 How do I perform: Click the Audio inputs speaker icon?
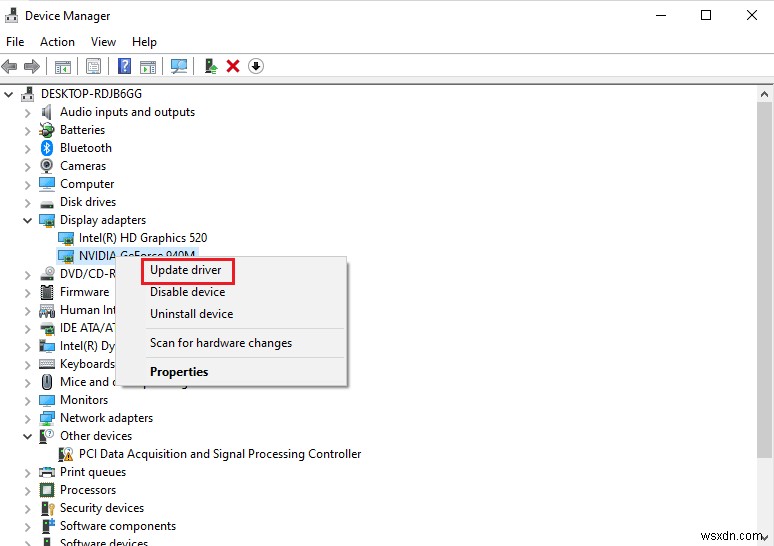[47, 112]
